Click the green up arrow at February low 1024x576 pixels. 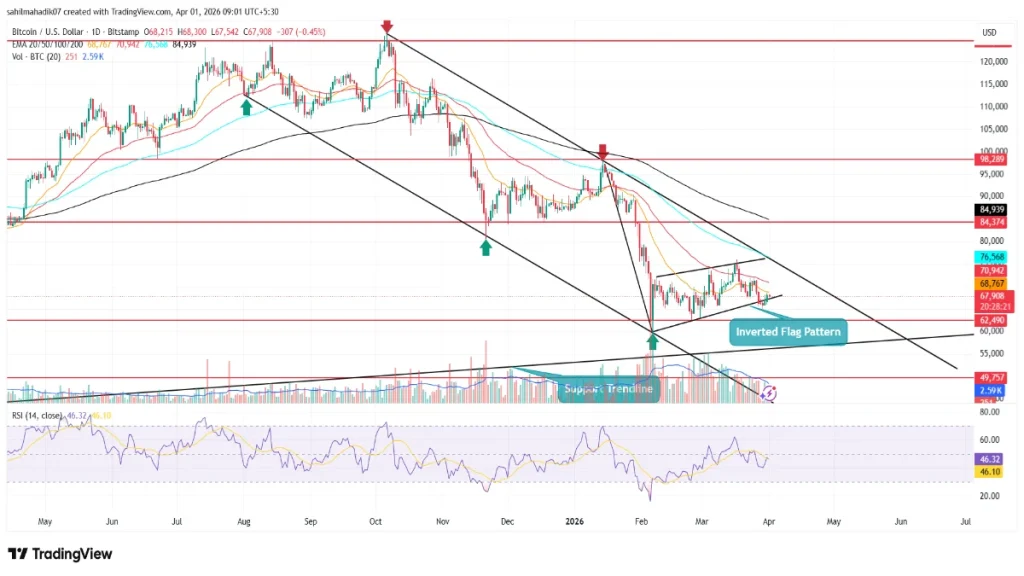point(652,342)
